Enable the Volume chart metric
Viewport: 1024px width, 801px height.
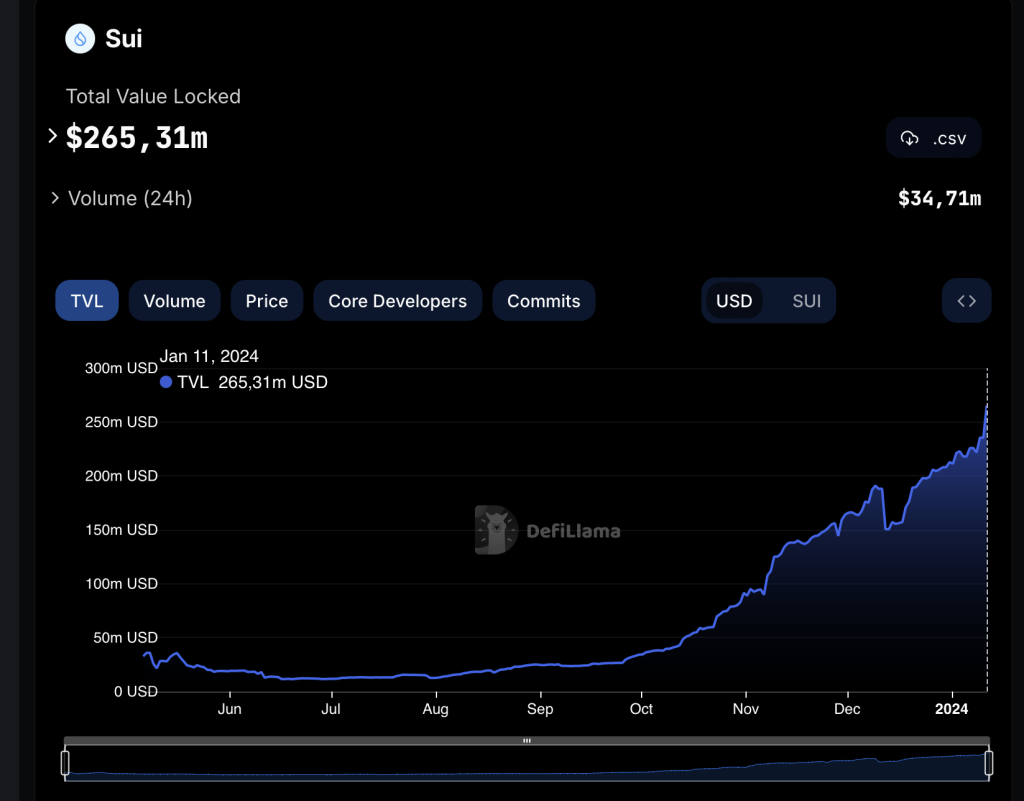tap(174, 301)
